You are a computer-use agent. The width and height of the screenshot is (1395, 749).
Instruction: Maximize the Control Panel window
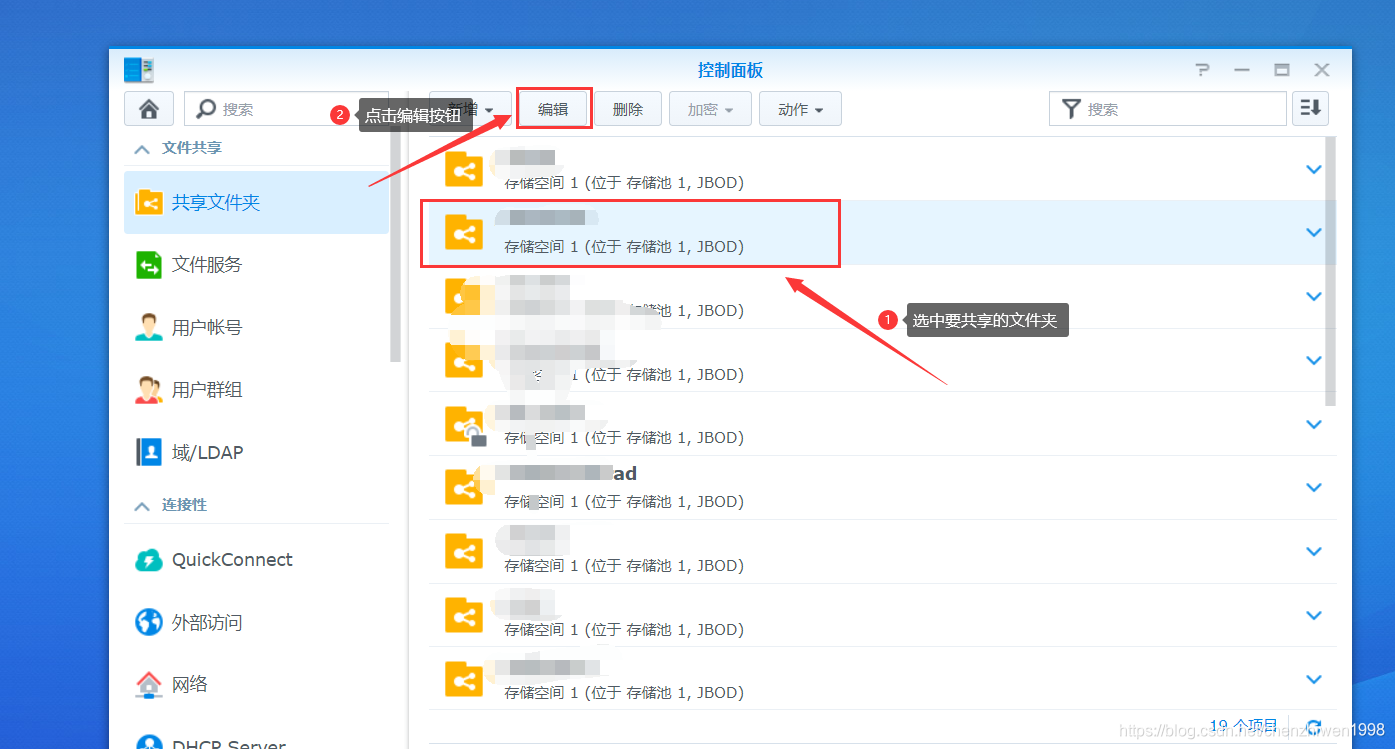point(1282,70)
